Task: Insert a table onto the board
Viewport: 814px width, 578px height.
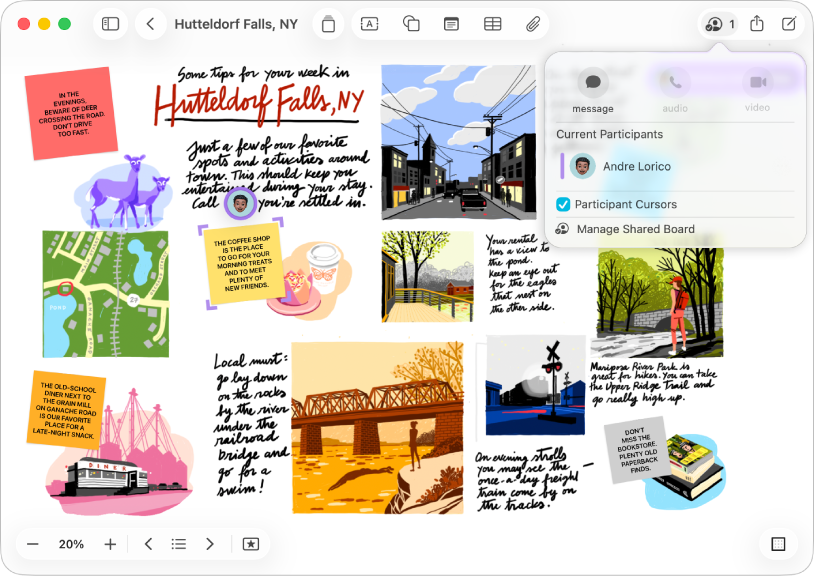Action: click(x=493, y=23)
